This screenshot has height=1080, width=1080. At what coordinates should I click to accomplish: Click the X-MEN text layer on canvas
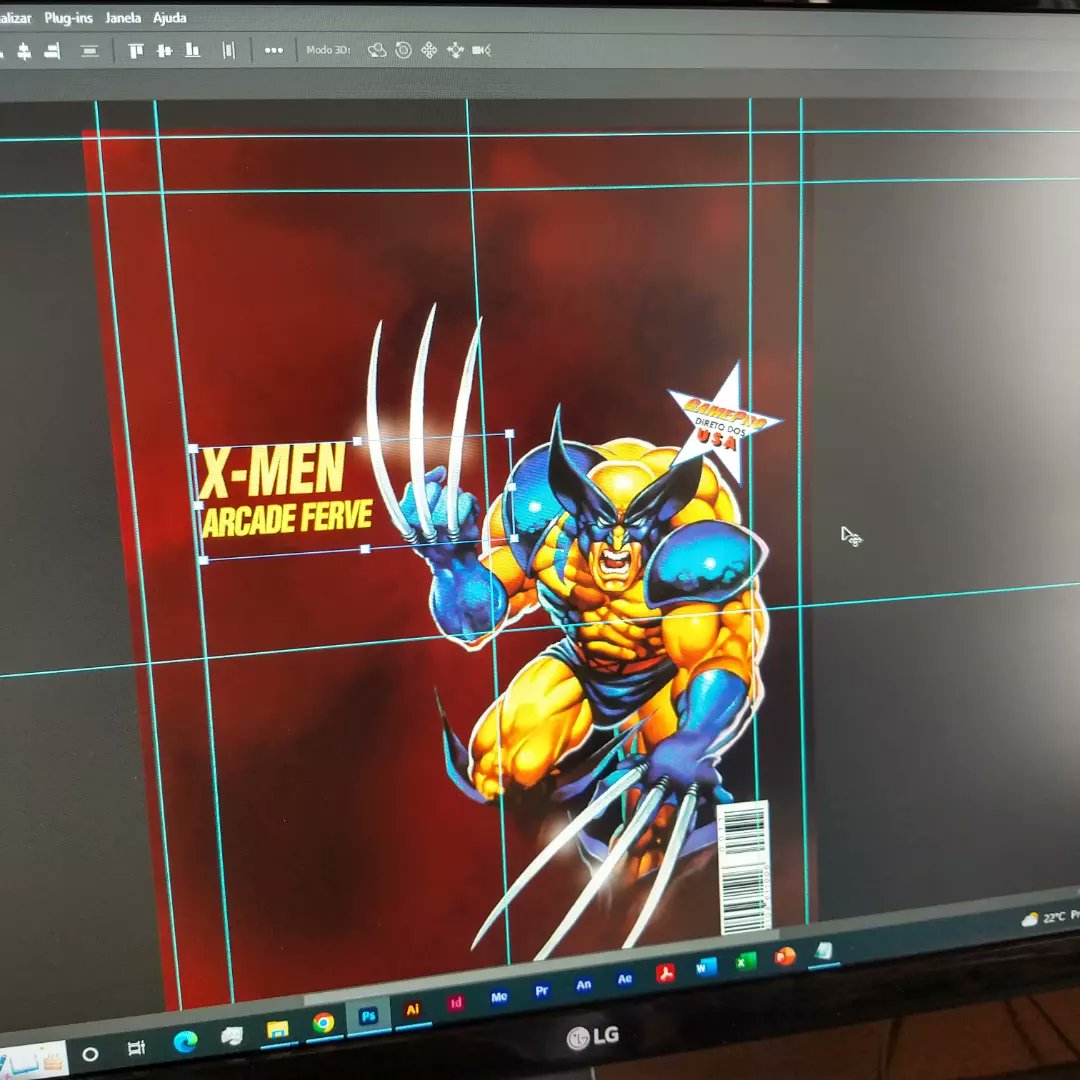273,470
